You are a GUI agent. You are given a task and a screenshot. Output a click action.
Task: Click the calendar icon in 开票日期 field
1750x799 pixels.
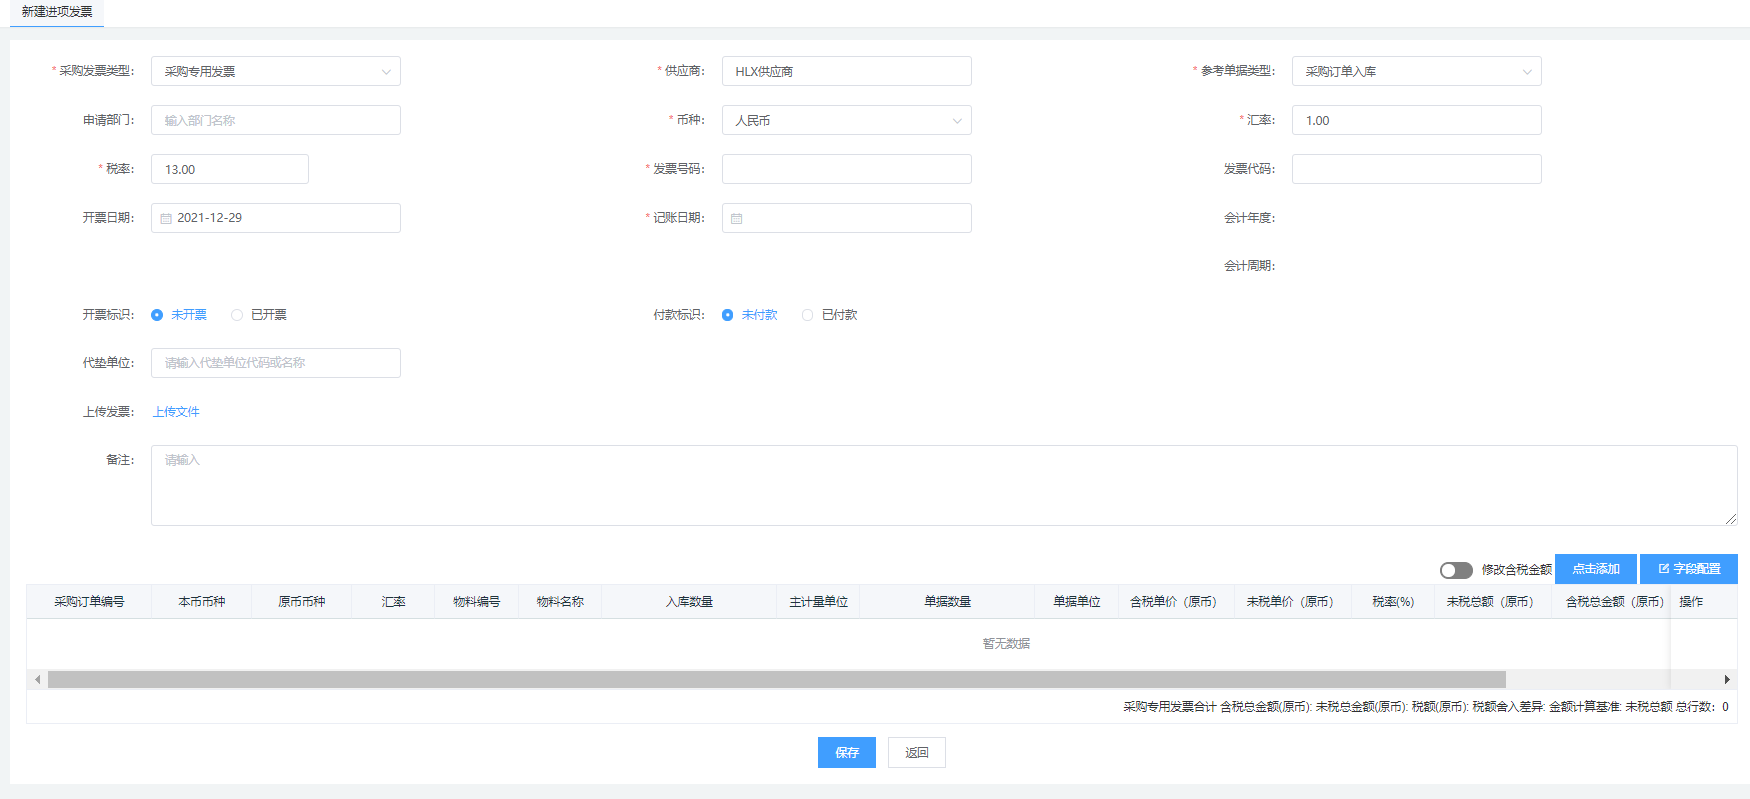pyautogui.click(x=166, y=218)
